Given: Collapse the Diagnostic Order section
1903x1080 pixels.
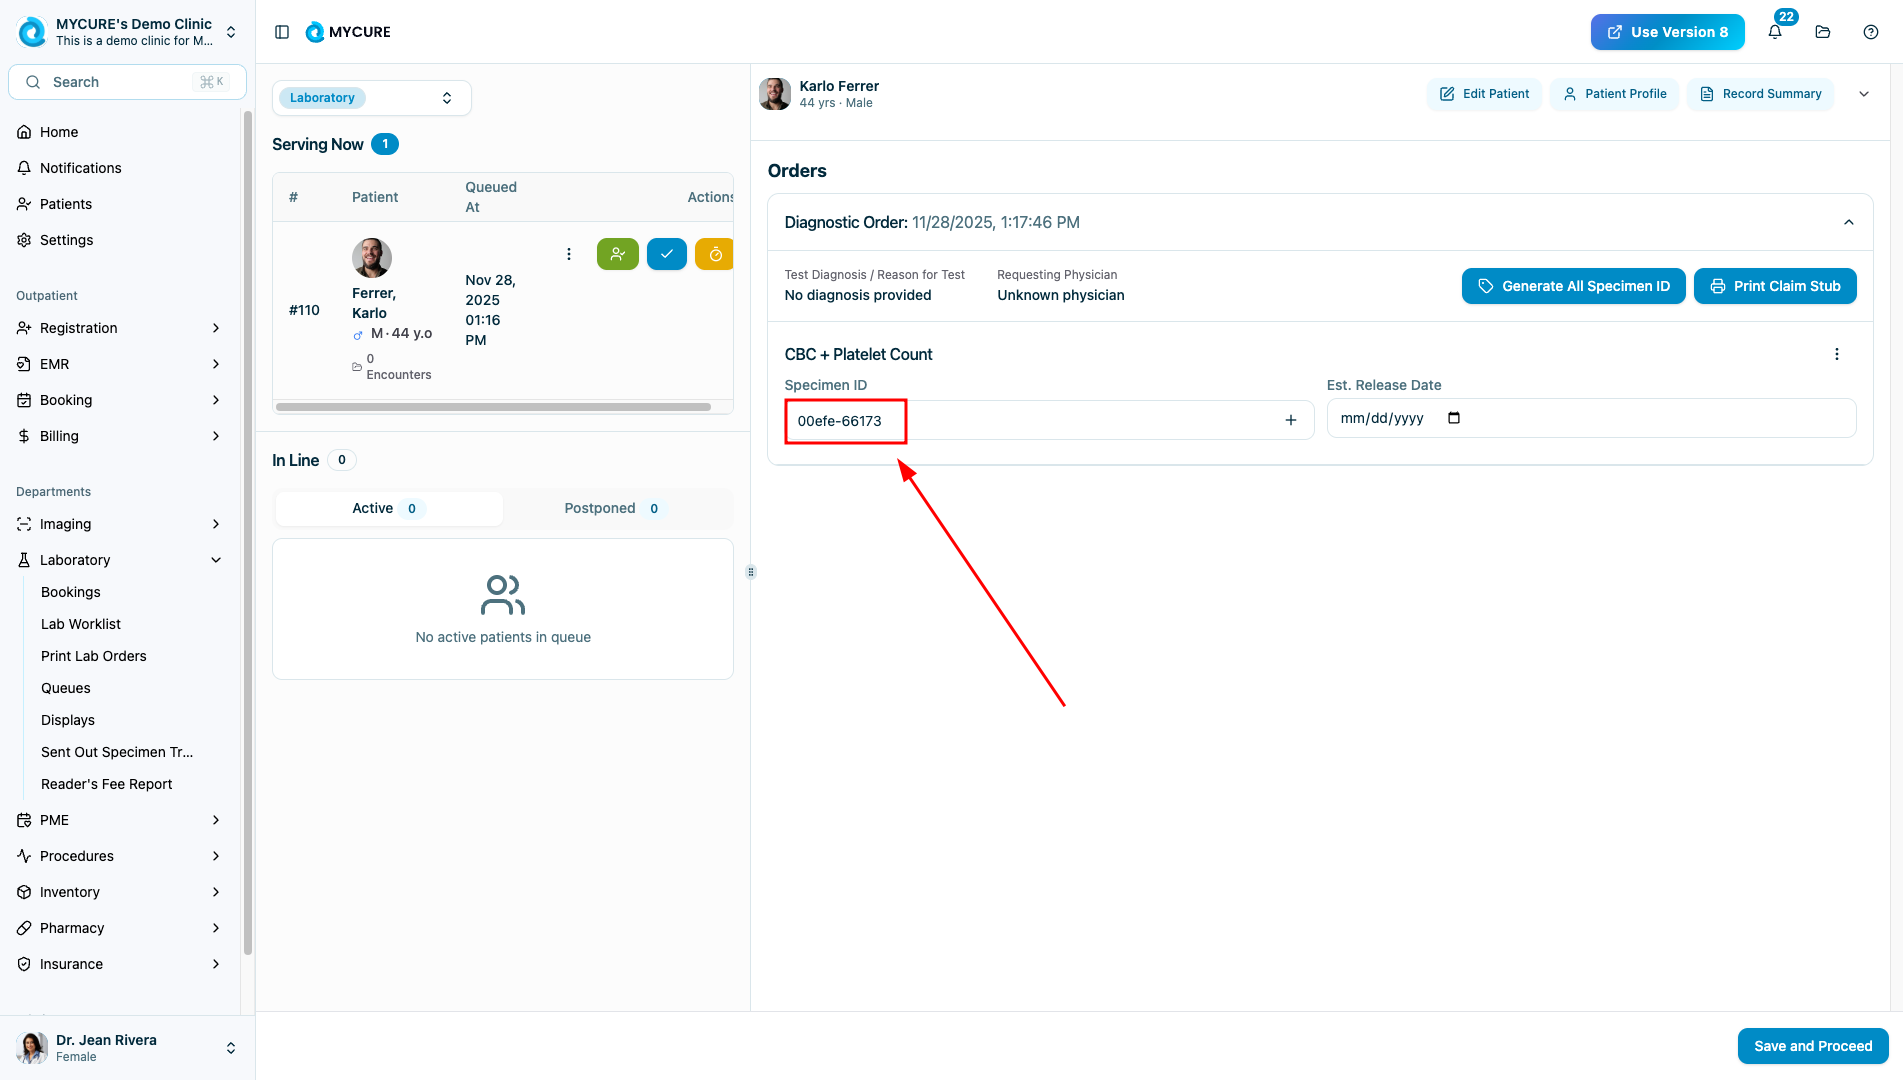Looking at the screenshot, I should pyautogui.click(x=1848, y=222).
